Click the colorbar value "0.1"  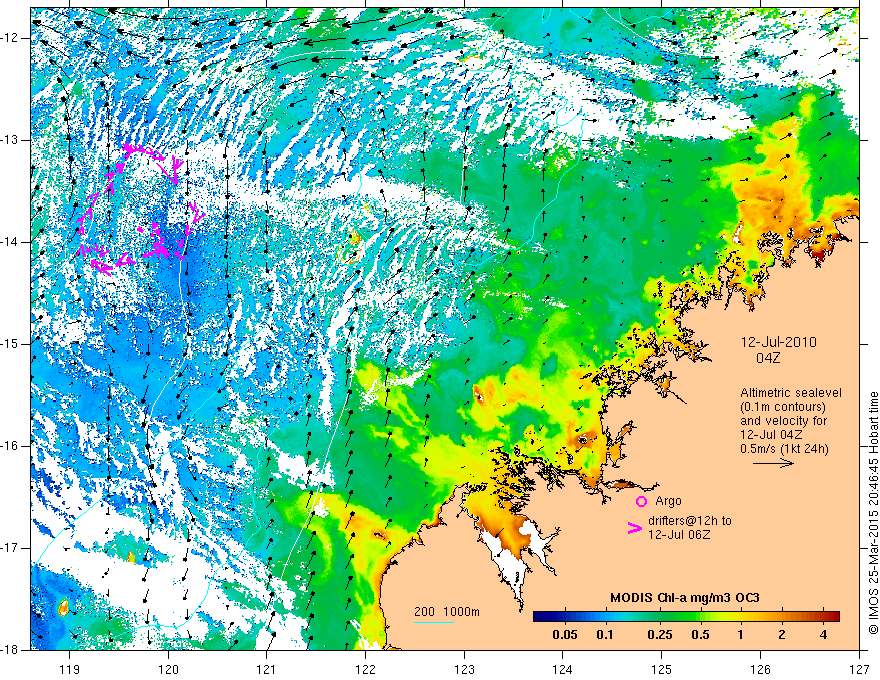pos(604,635)
